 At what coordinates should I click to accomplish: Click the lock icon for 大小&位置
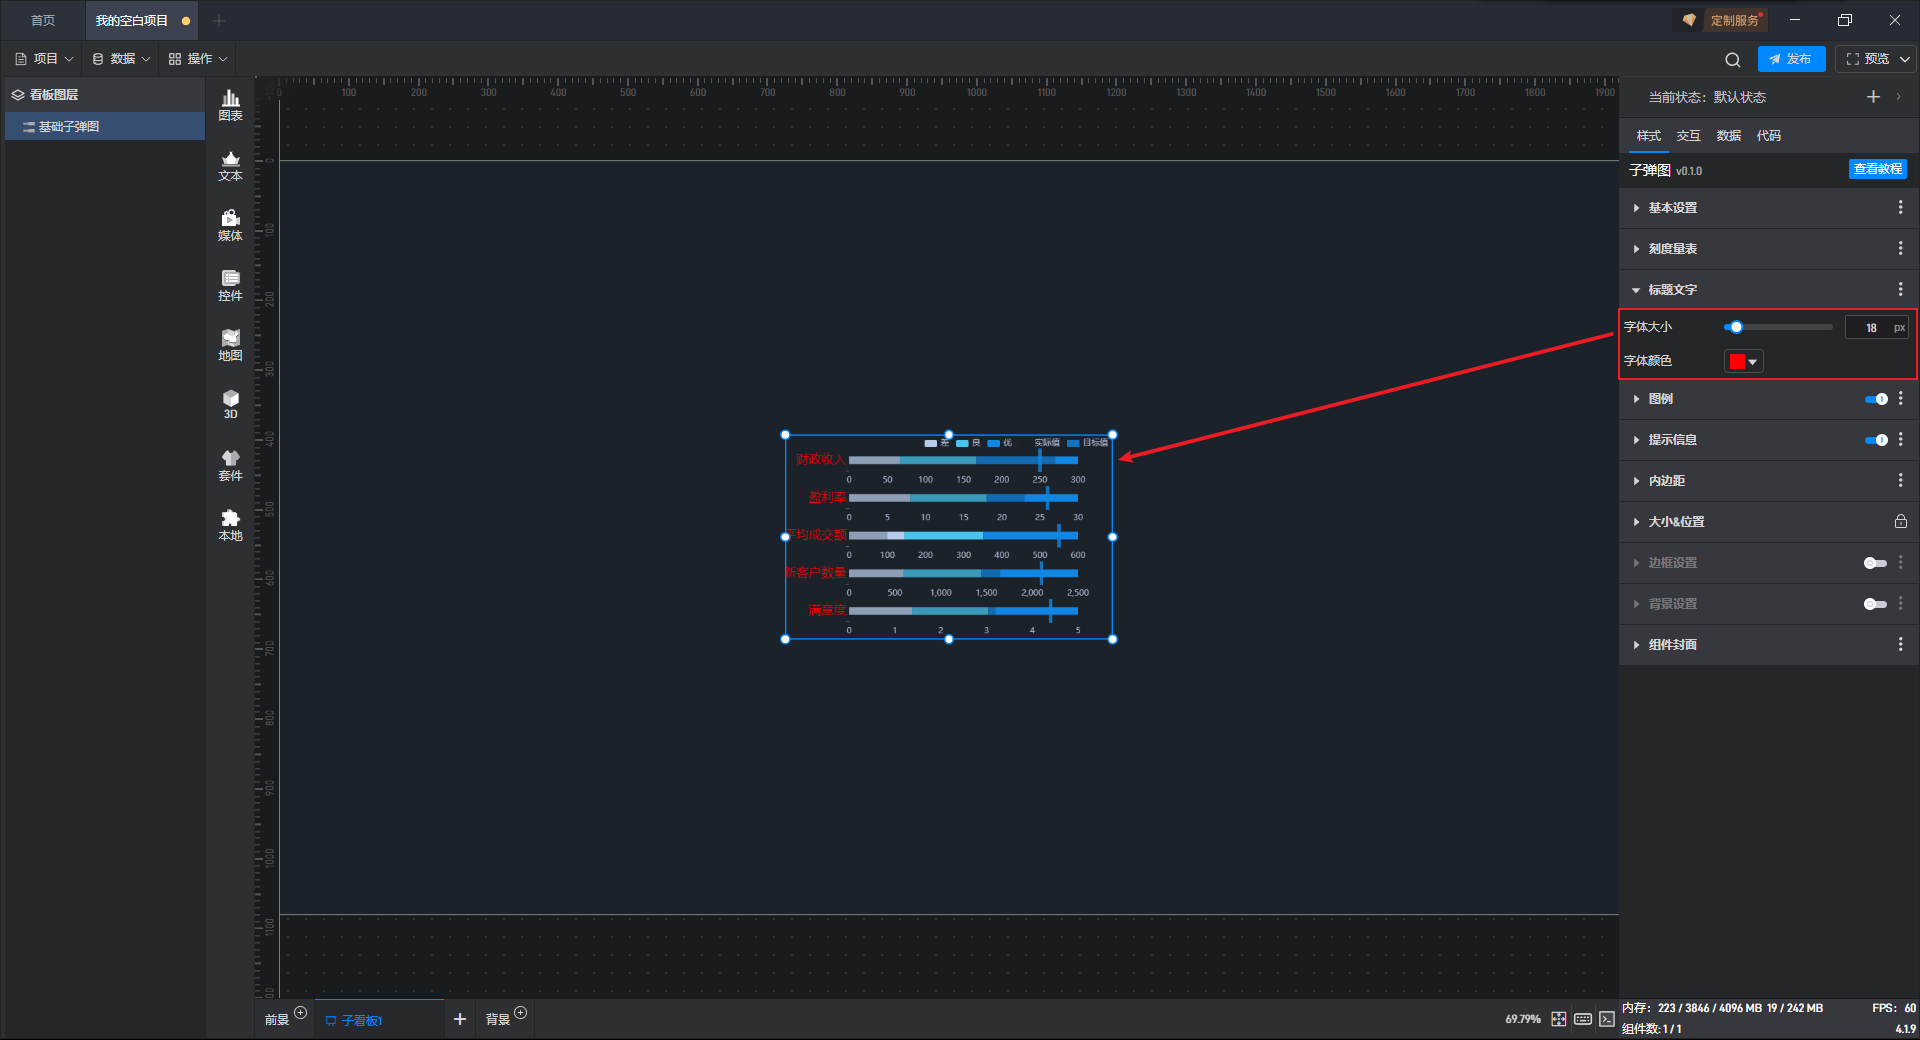[1900, 521]
